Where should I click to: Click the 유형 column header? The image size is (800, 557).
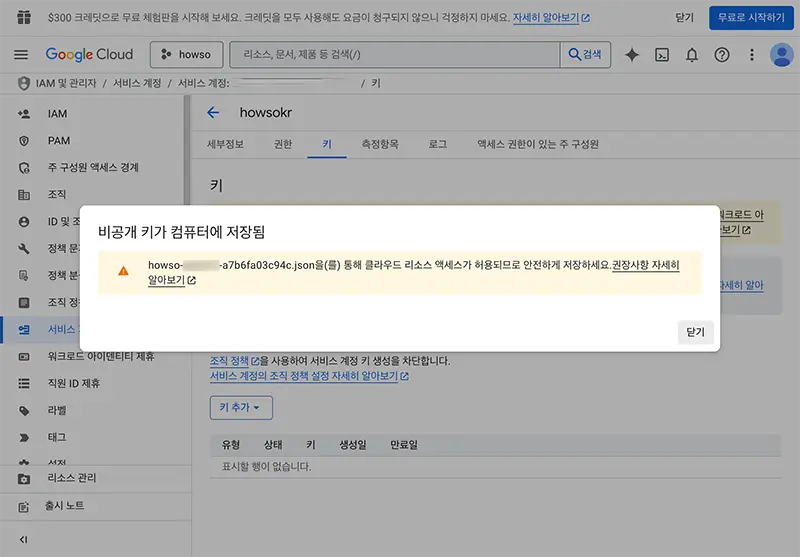pyautogui.click(x=231, y=445)
